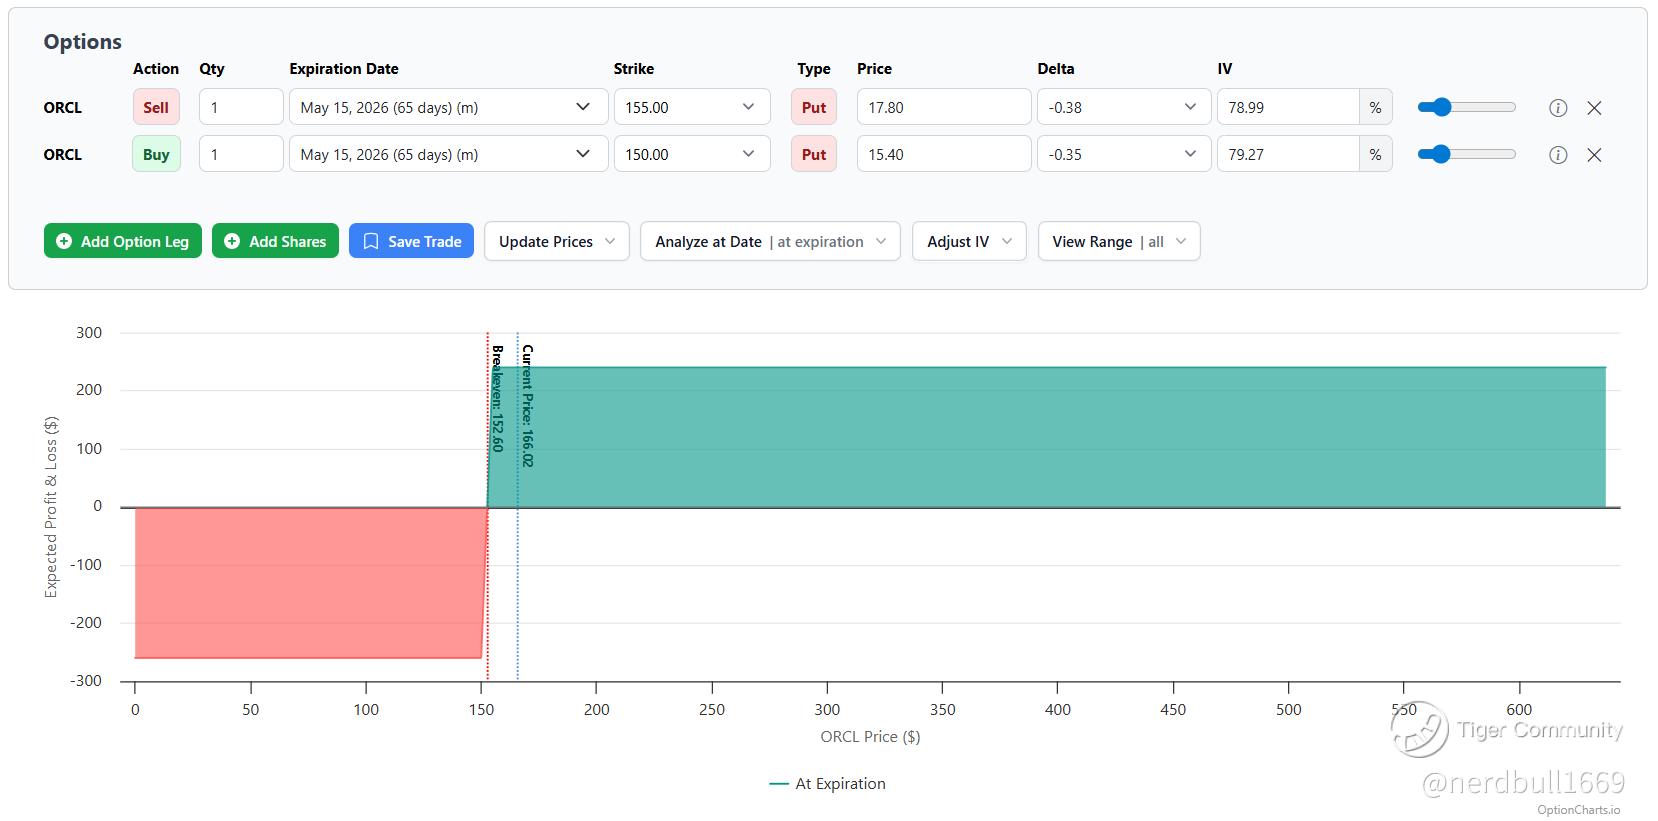Toggle the Buy action on second leg
The height and width of the screenshot is (821, 1658).
click(156, 154)
